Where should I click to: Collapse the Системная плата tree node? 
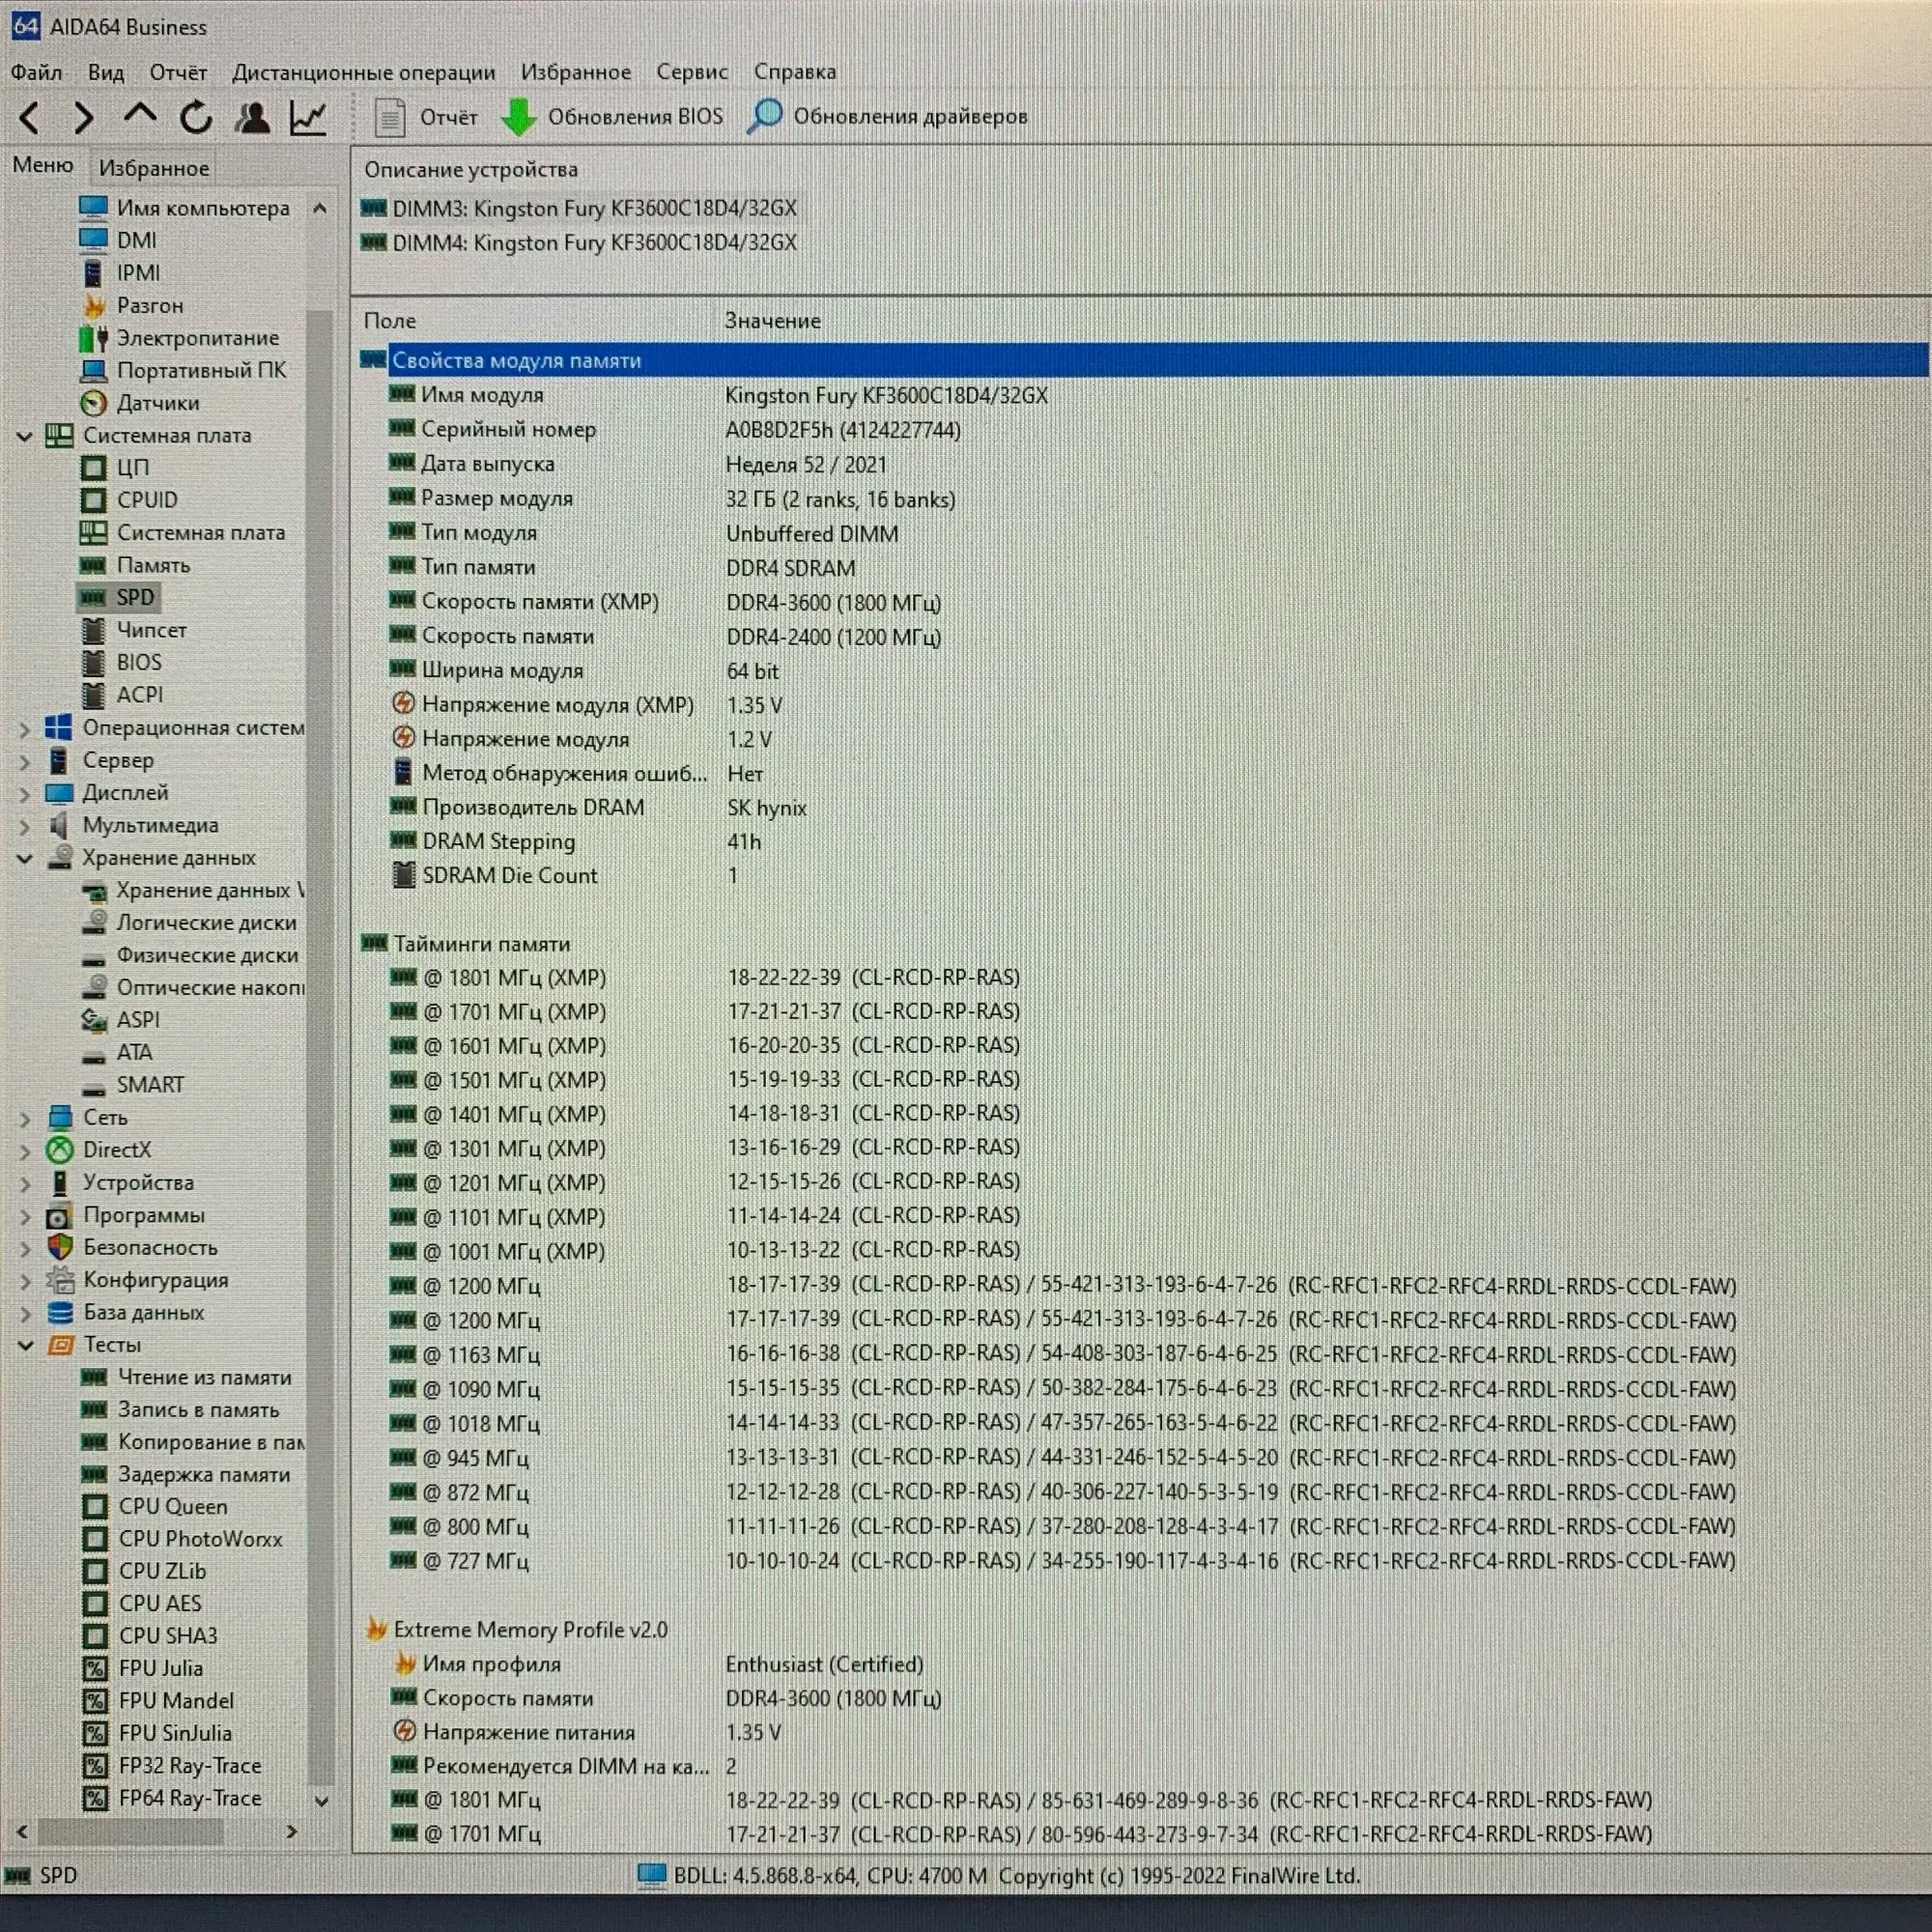(x=25, y=436)
